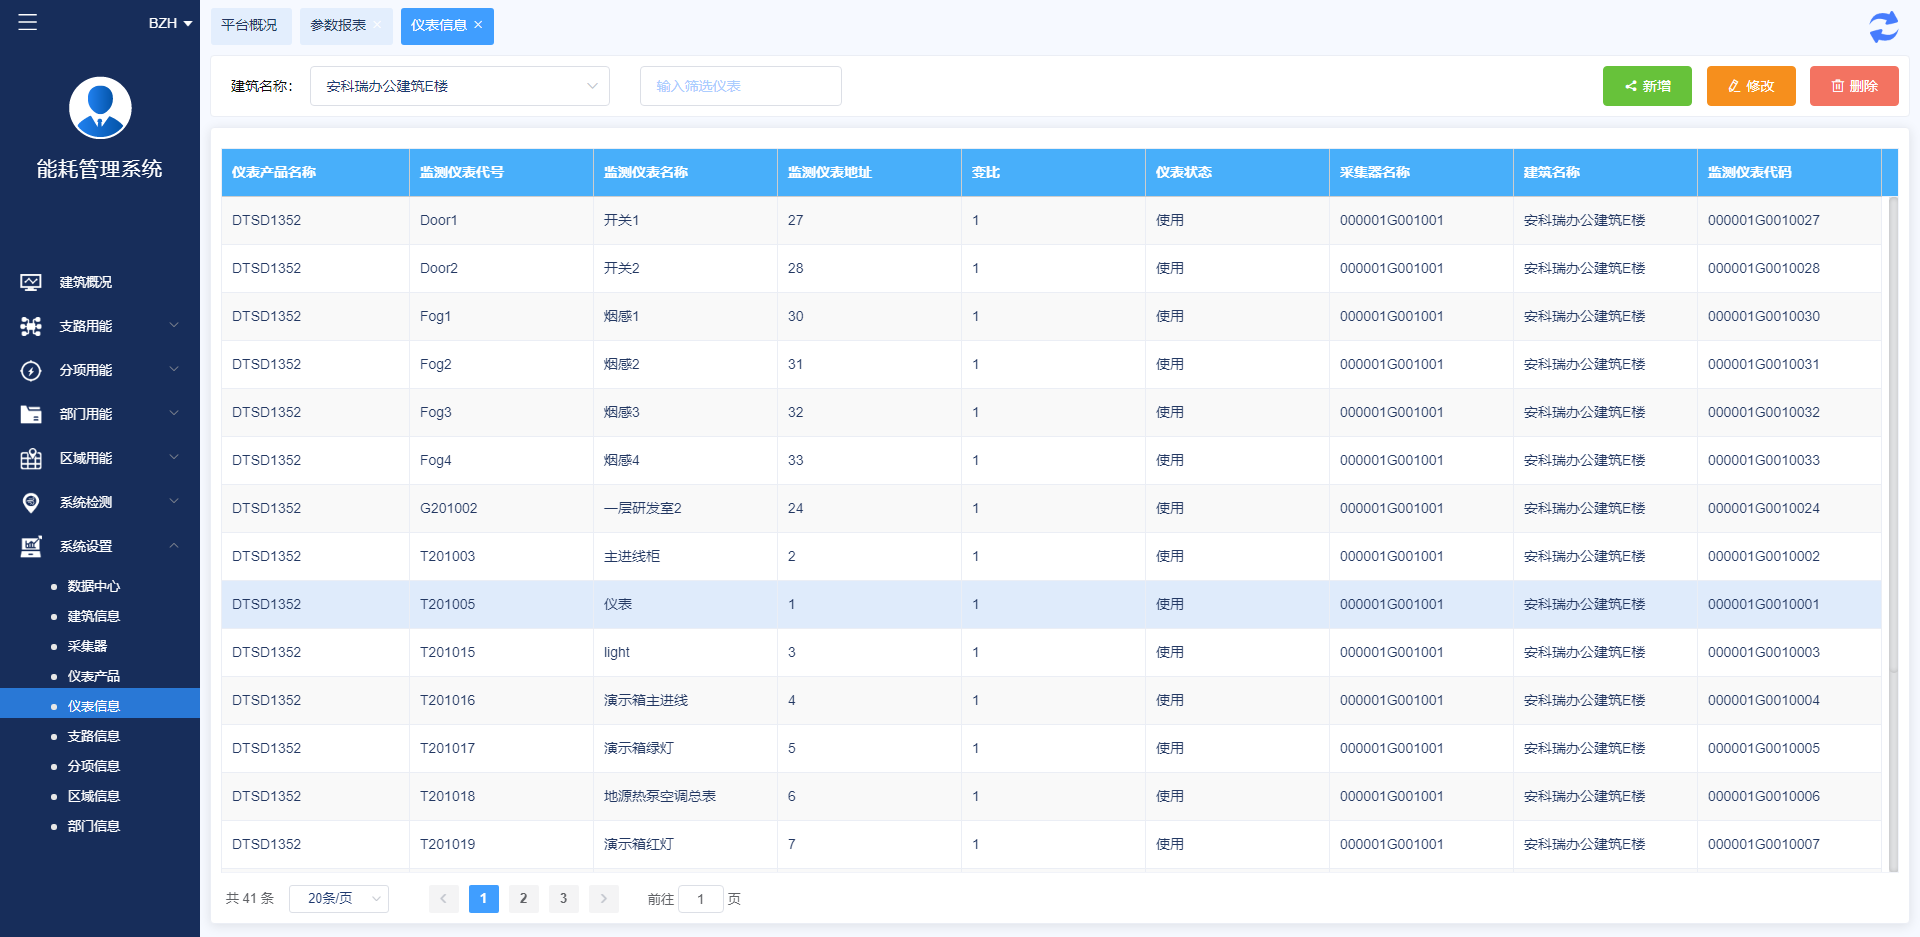Select current page 1 button
This screenshot has width=1920, height=937.
pos(483,899)
